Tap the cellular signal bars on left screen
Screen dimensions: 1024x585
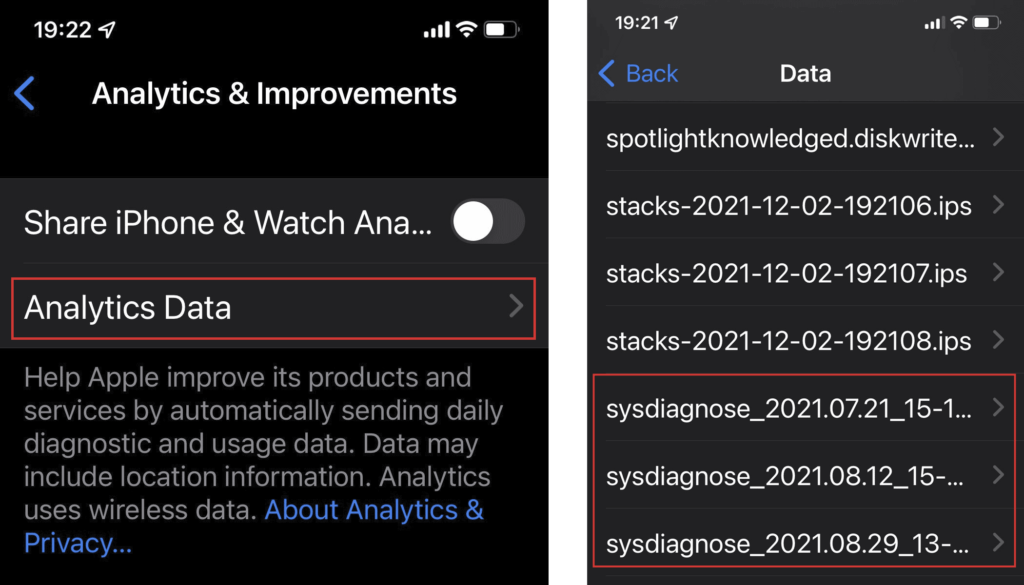coord(436,30)
